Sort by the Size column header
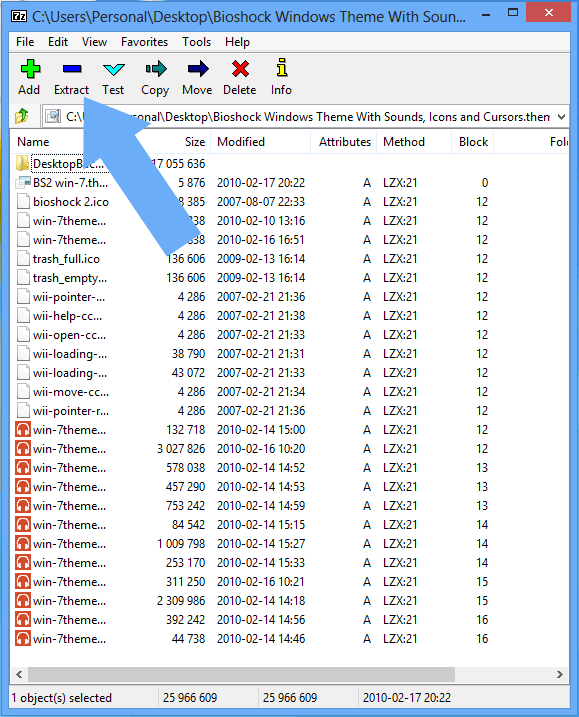 pyautogui.click(x=195, y=142)
